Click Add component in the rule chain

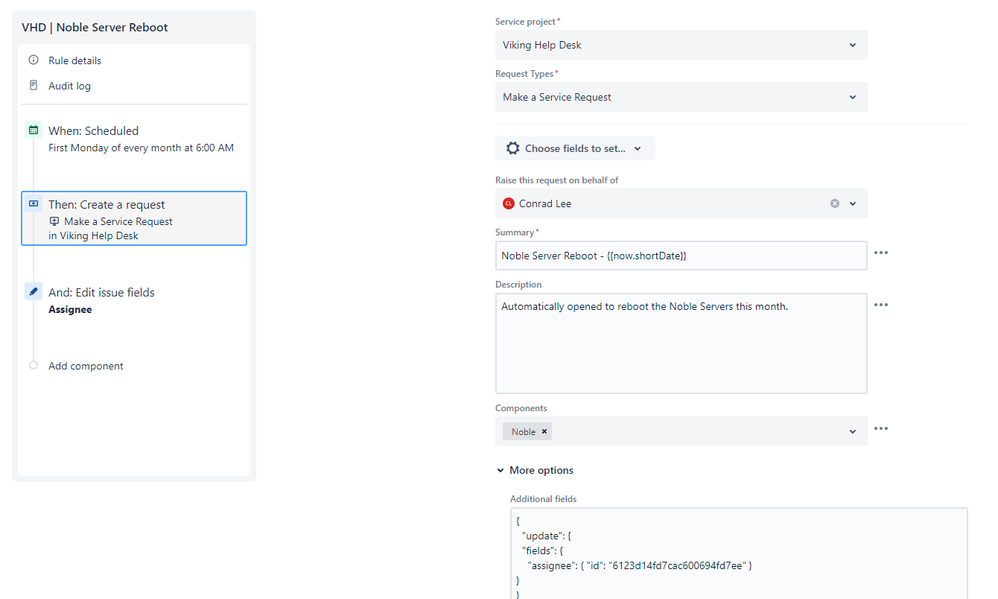coord(85,366)
